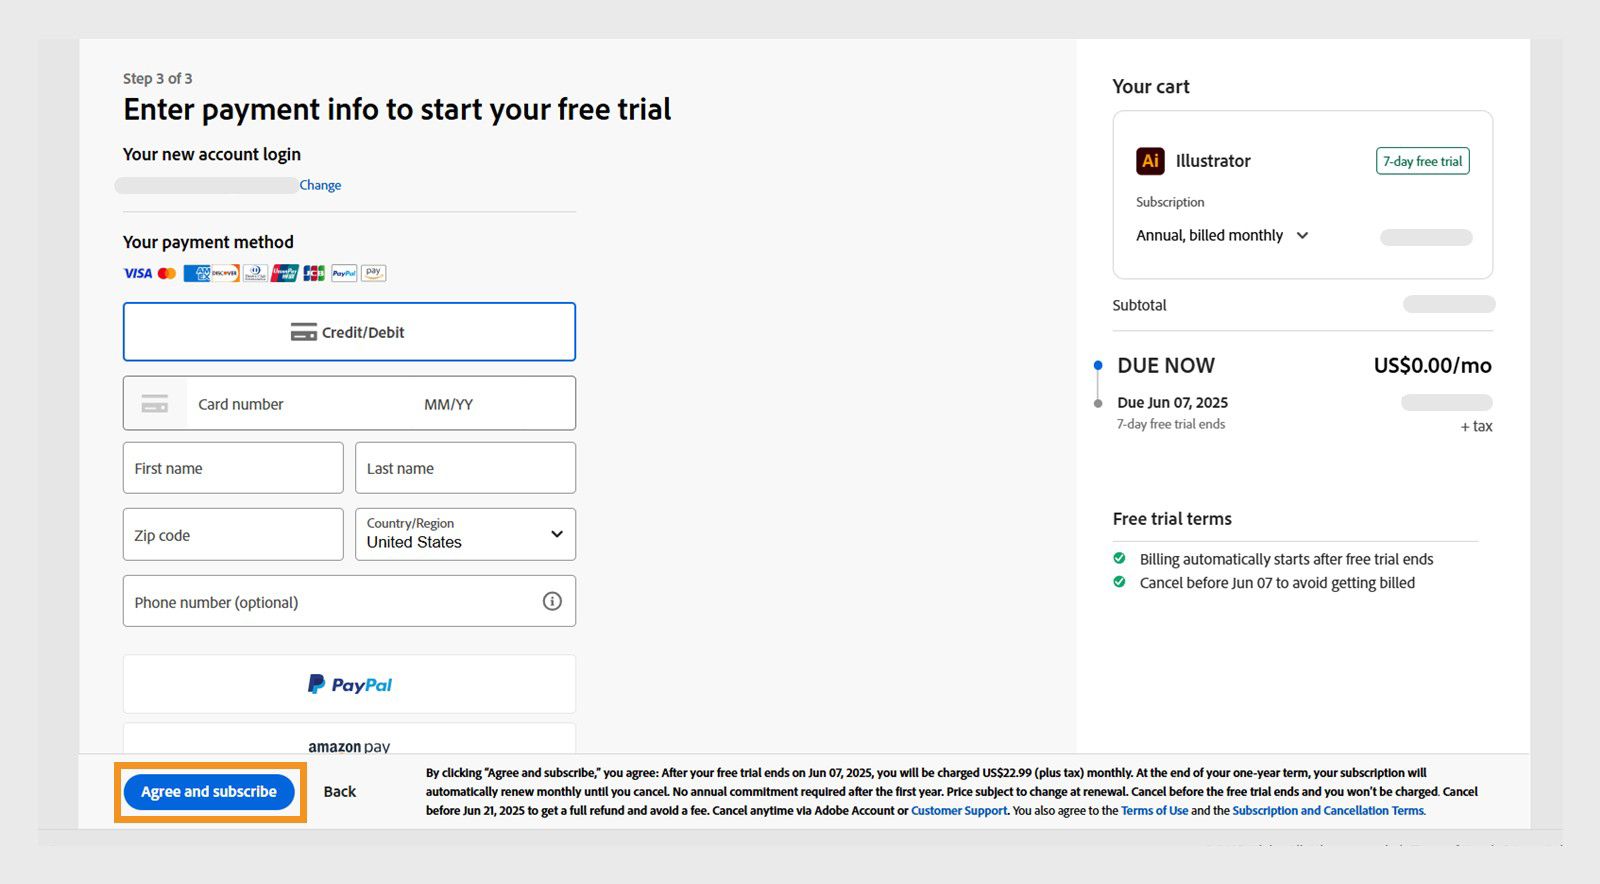Screen dimensions: 1600x884
Task: Click the Back button
Action: (x=340, y=792)
